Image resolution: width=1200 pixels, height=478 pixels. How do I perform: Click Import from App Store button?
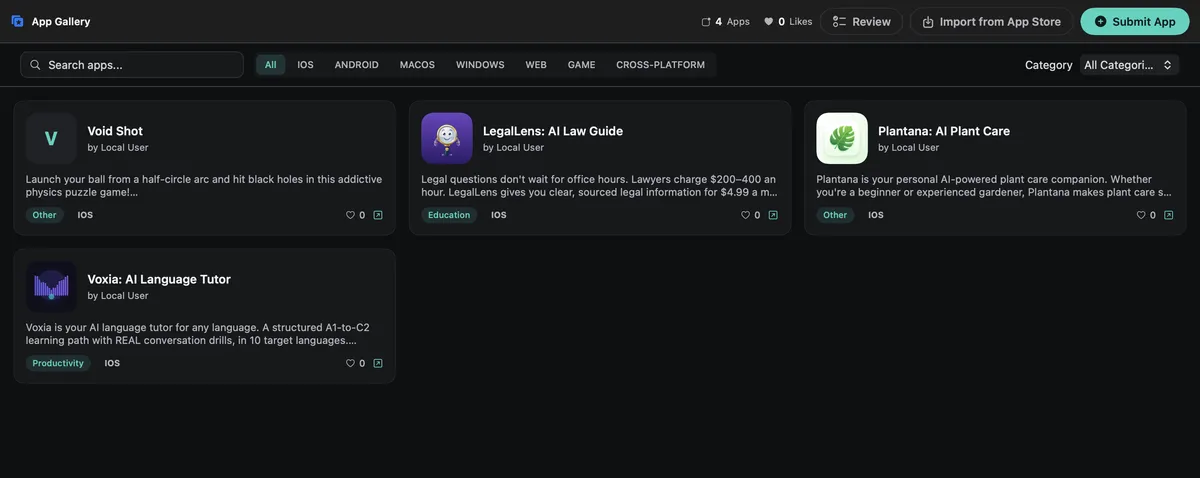pyautogui.click(x=991, y=21)
